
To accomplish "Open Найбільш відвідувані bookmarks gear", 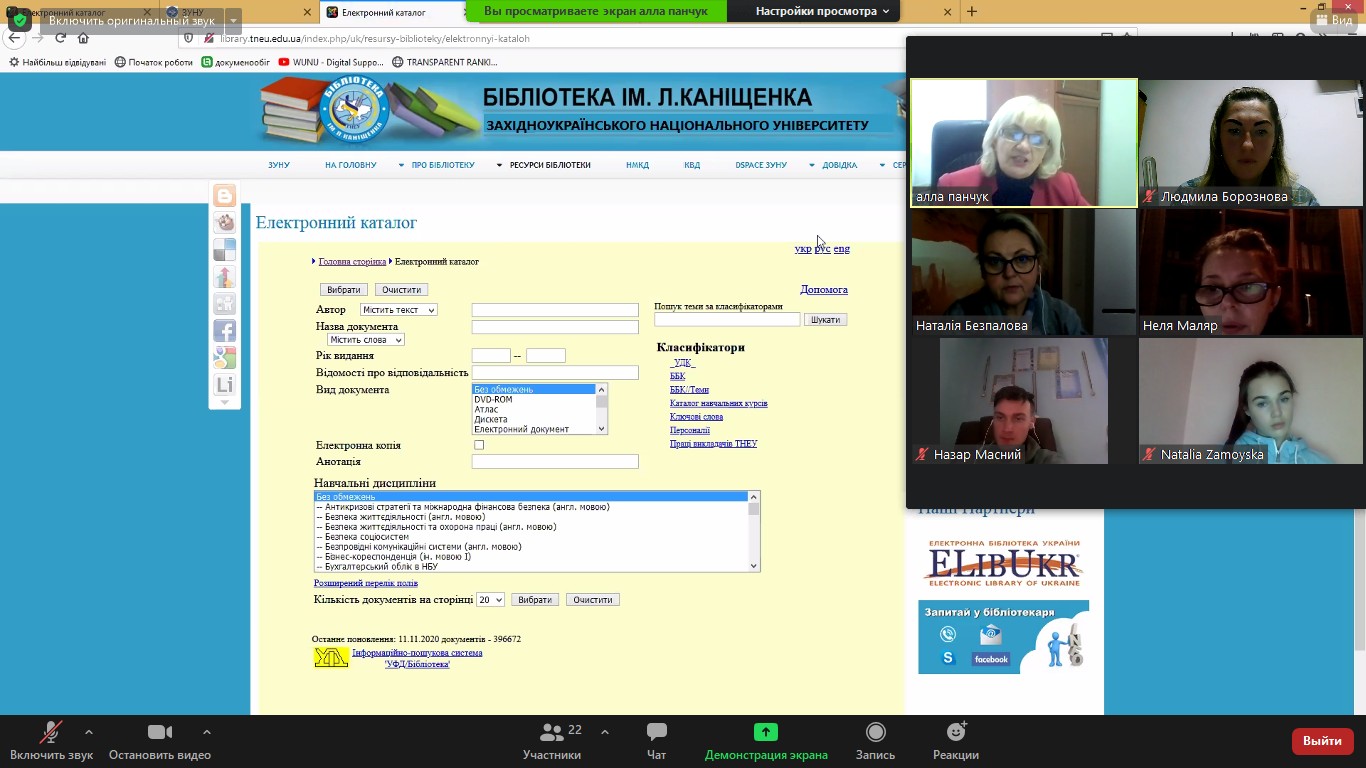I will pyautogui.click(x=57, y=62).
